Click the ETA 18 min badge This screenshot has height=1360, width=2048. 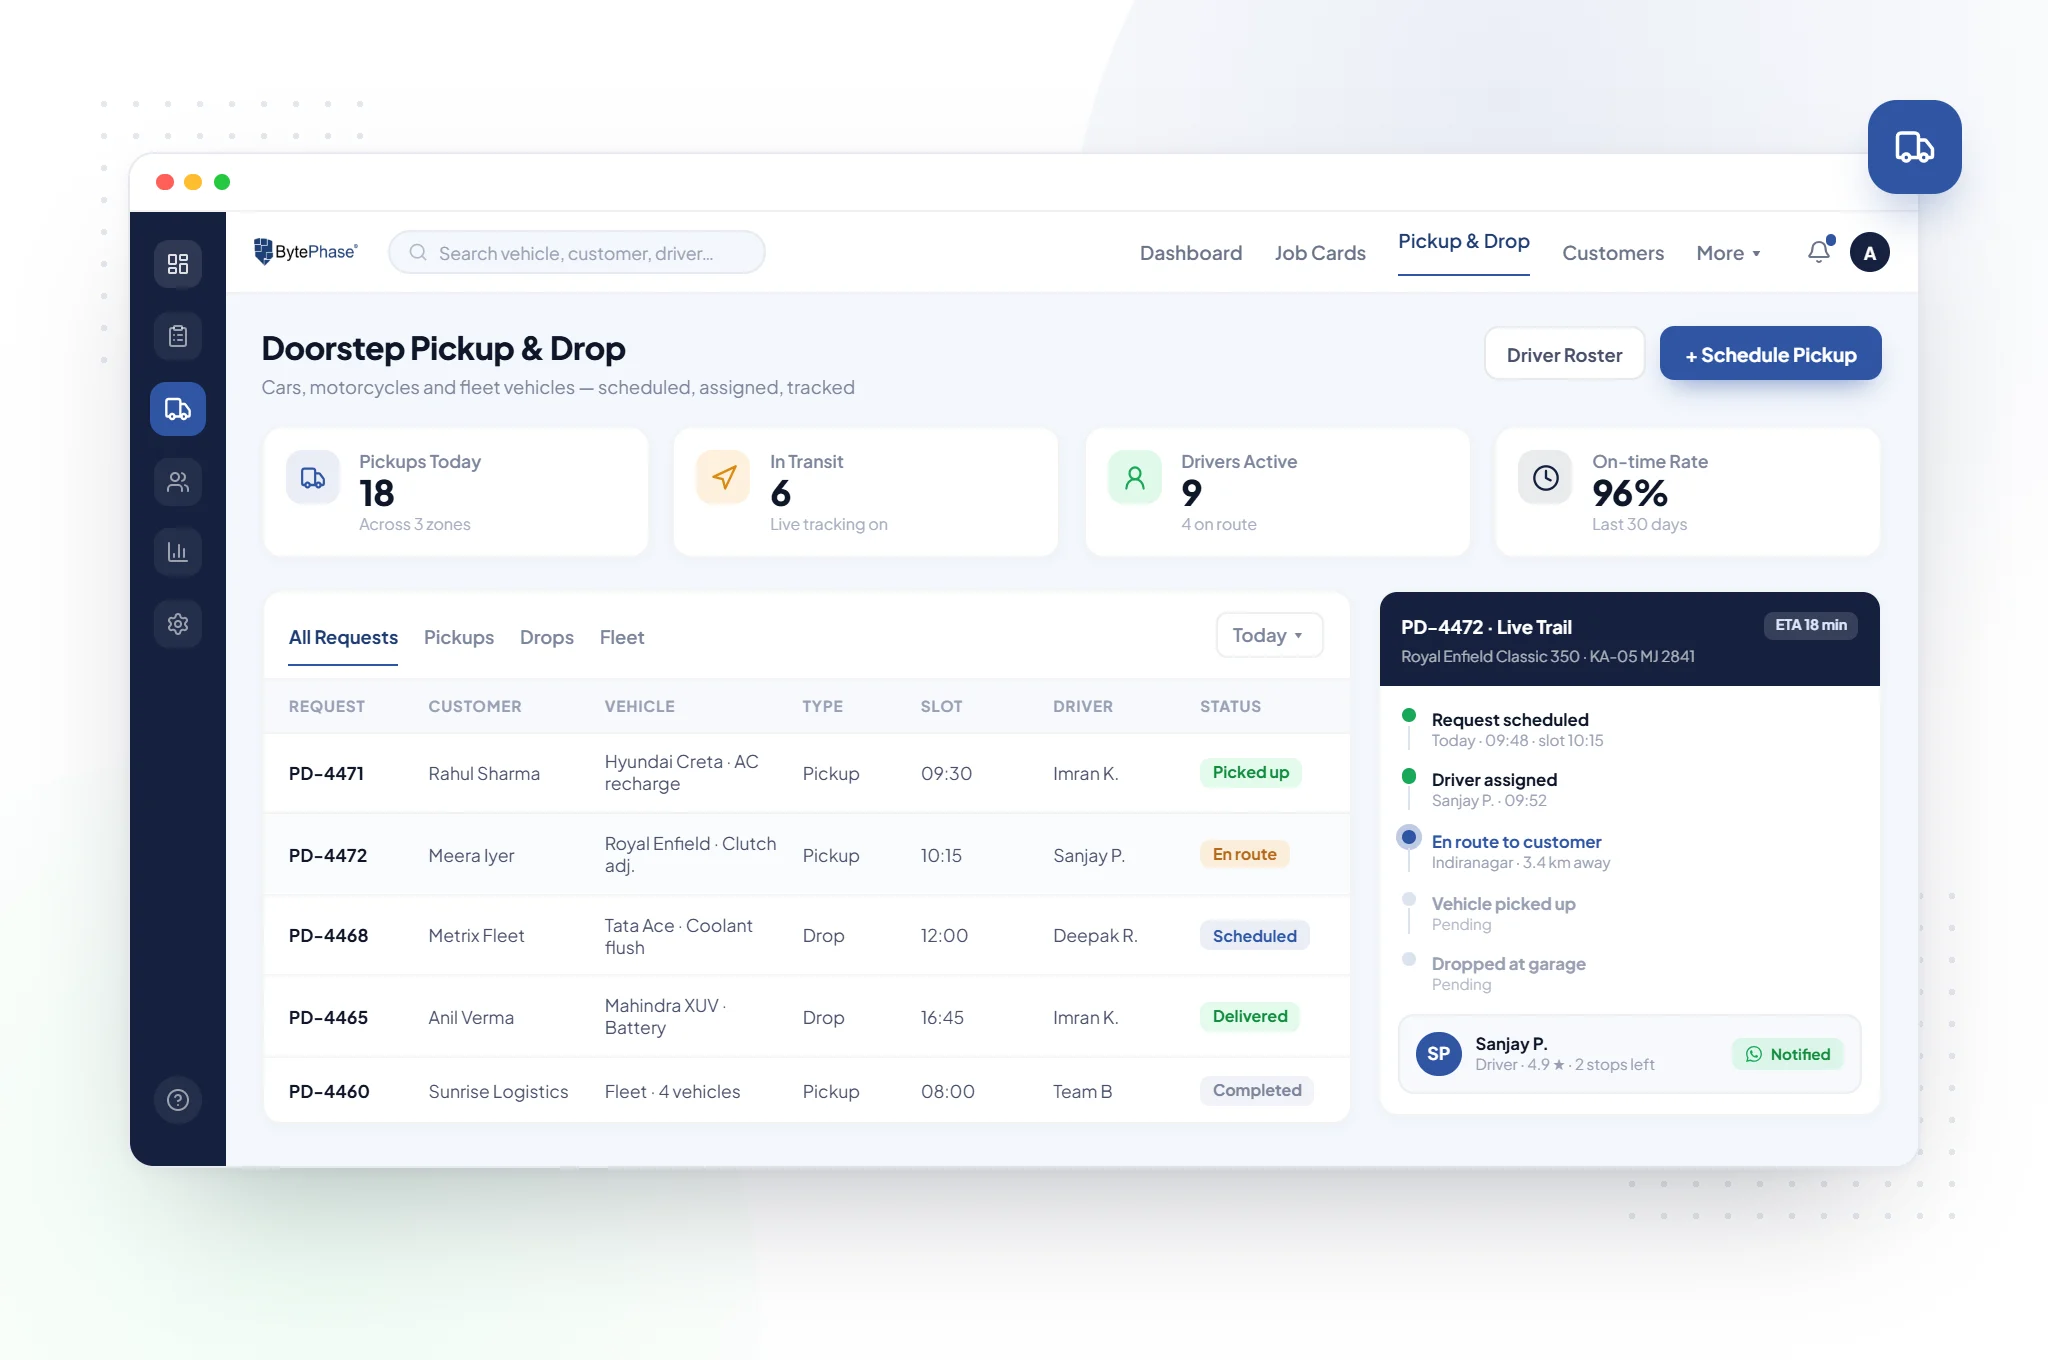(1810, 625)
